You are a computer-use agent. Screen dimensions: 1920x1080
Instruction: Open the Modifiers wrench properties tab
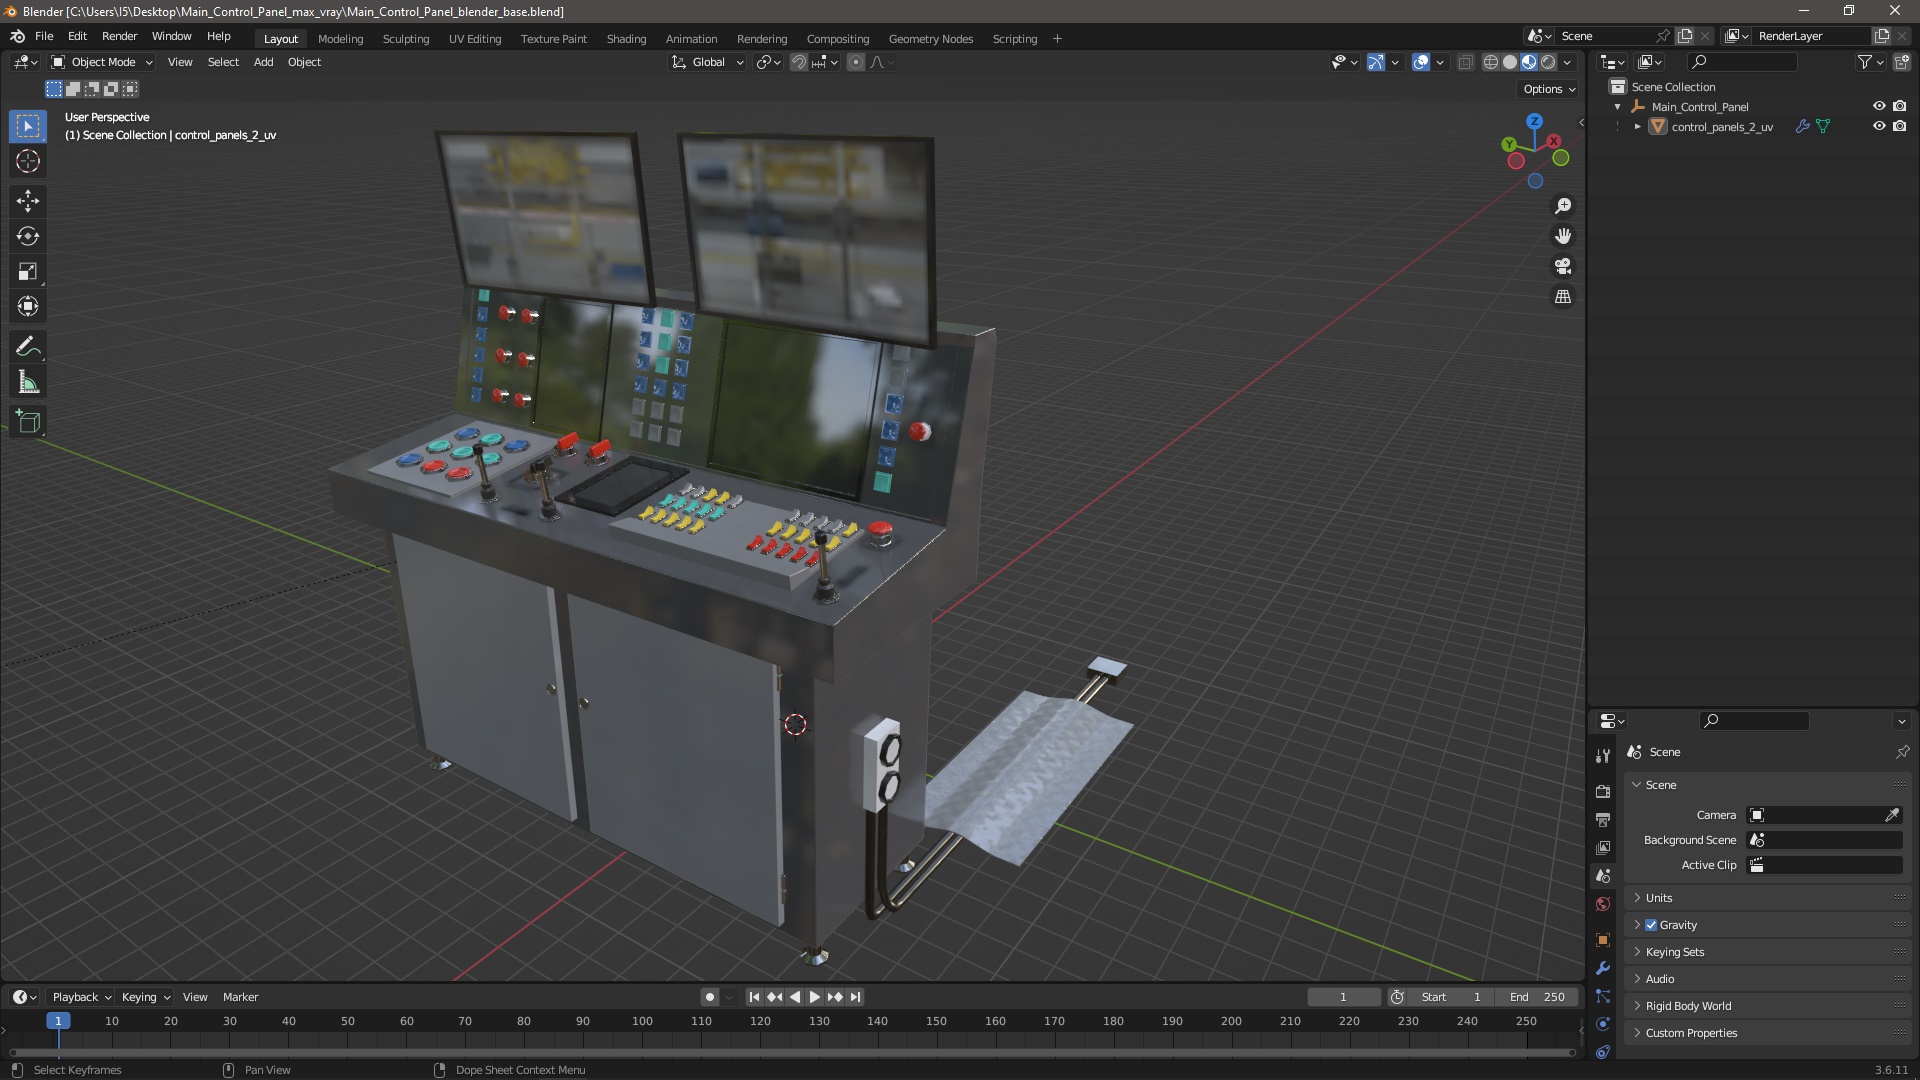click(1603, 968)
